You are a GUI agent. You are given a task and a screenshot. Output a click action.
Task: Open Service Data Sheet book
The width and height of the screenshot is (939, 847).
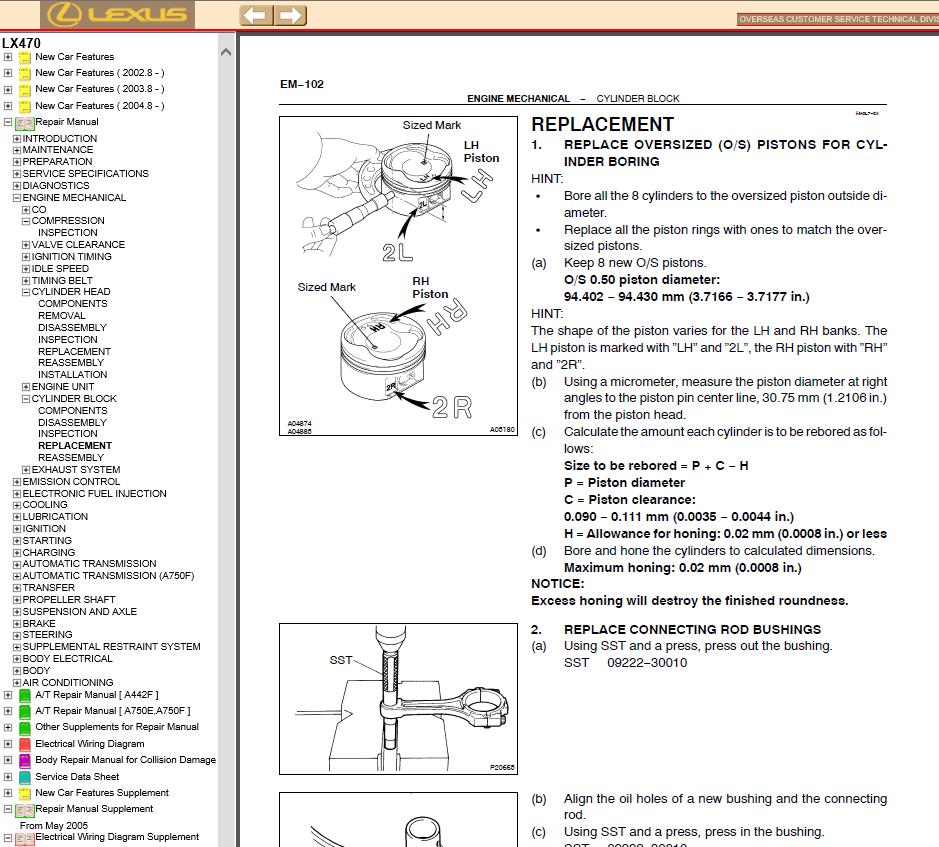[x=77, y=777]
